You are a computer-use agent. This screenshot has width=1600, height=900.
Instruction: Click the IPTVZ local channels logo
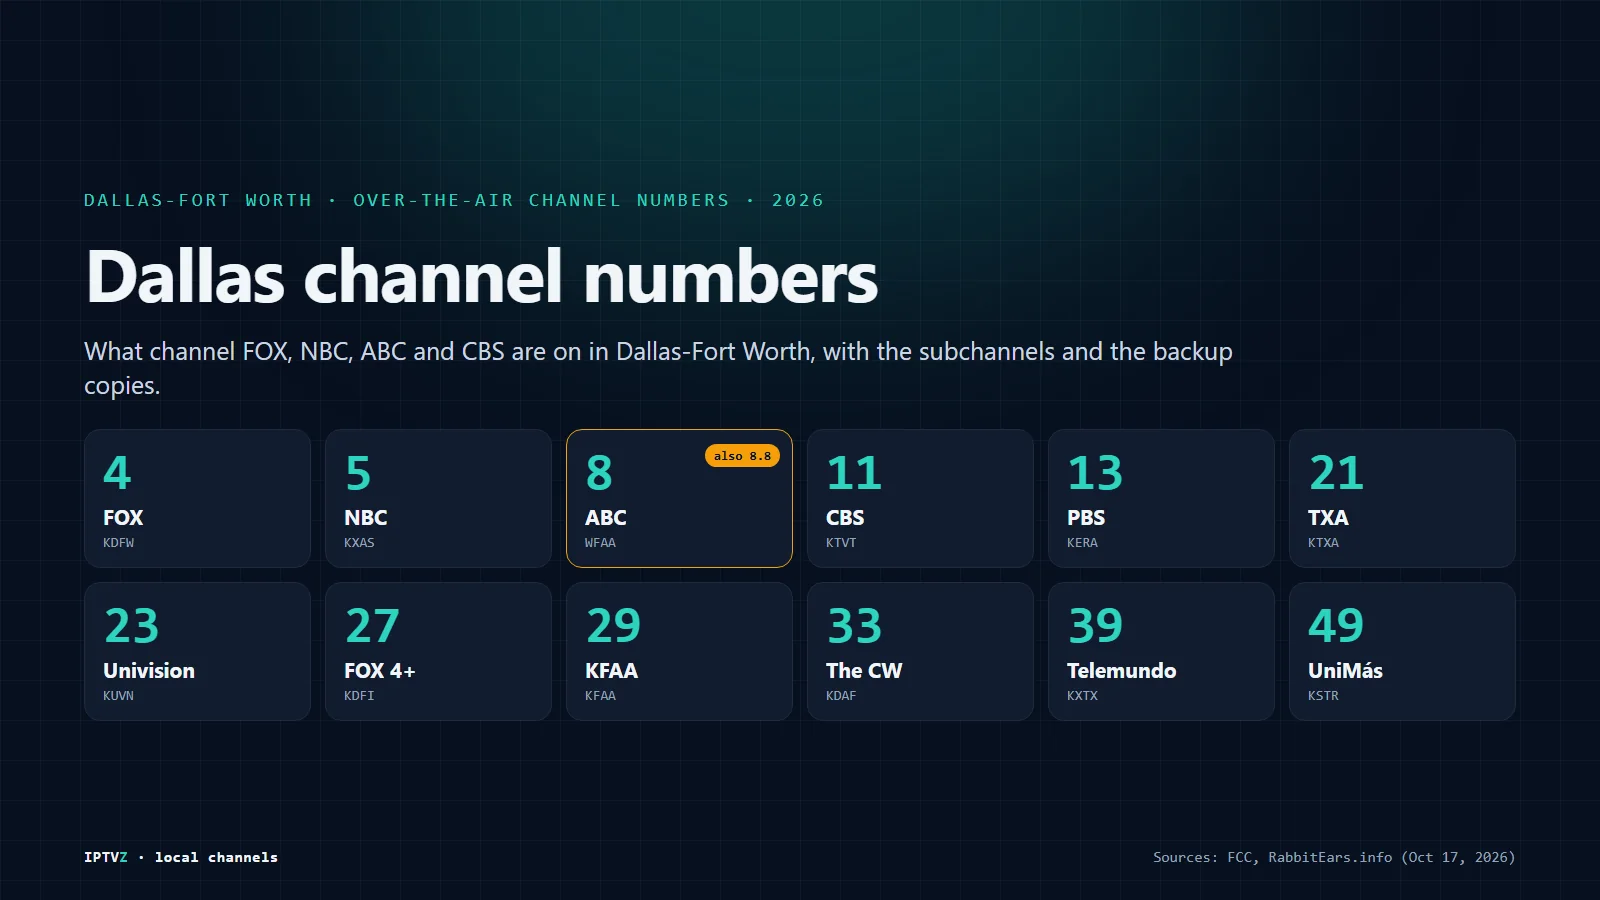tap(181, 857)
